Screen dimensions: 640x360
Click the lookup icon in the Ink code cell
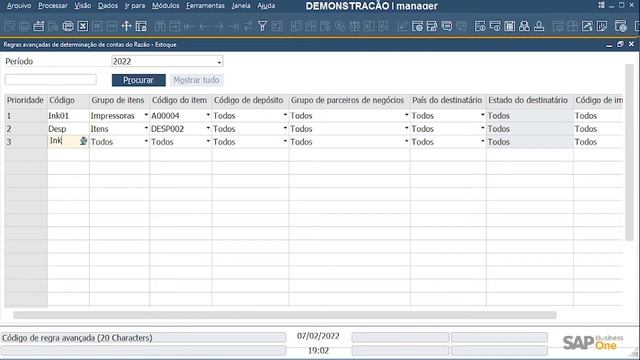(83, 141)
